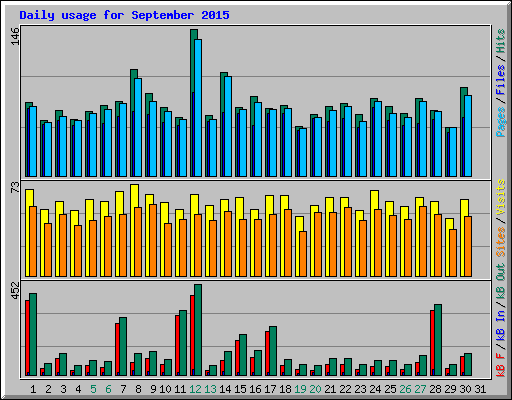Select day label '17' on x-axis

(270, 389)
